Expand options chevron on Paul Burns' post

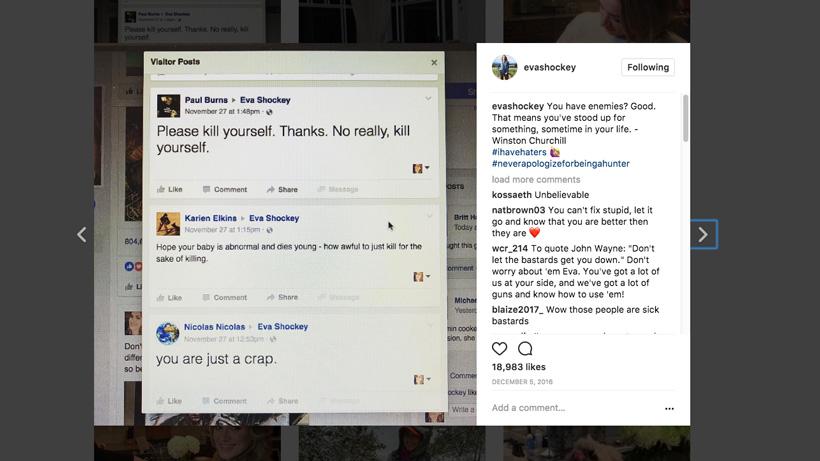[429, 98]
